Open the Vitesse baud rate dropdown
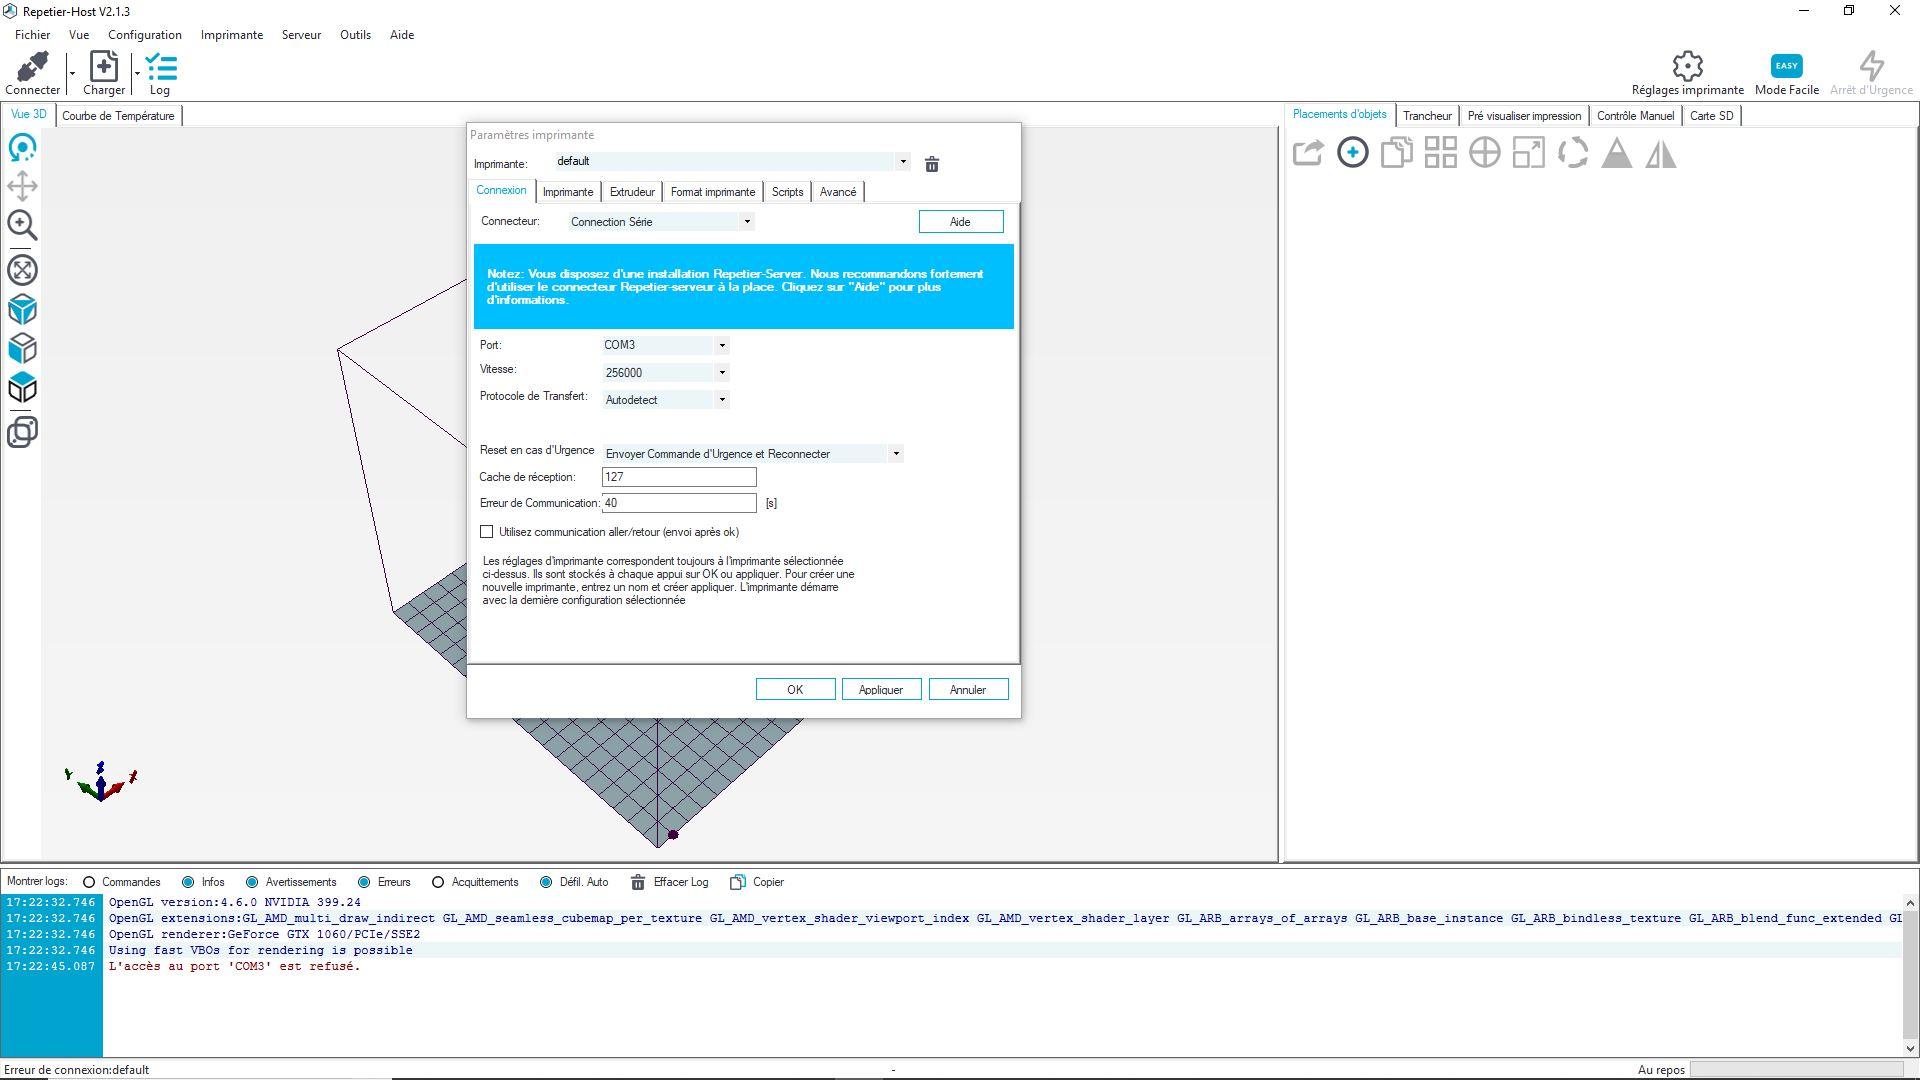This screenshot has height=1080, width=1920. (721, 373)
